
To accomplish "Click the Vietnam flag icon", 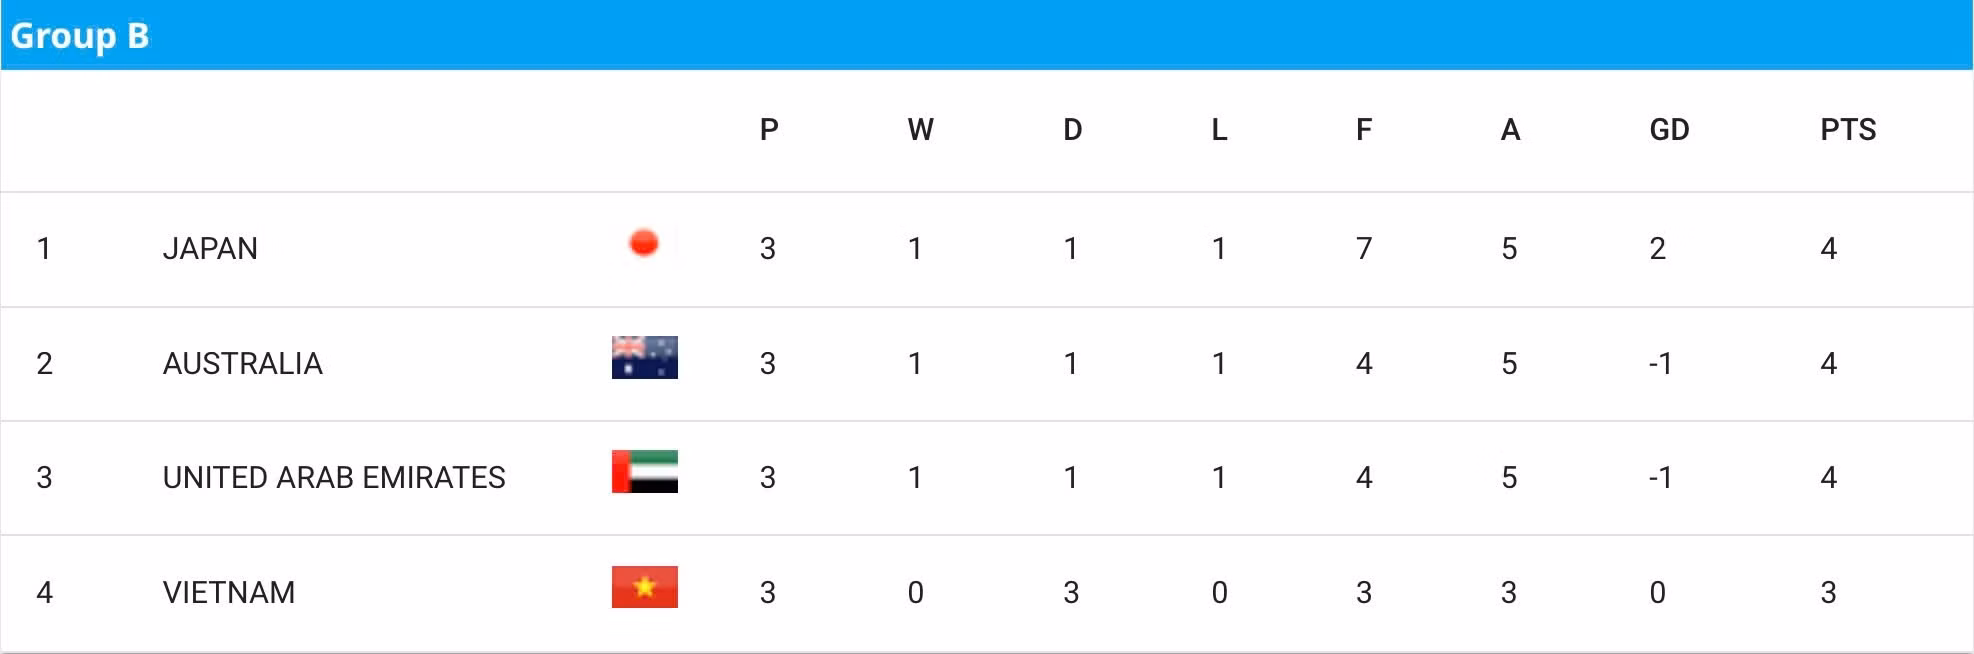I will click(644, 587).
